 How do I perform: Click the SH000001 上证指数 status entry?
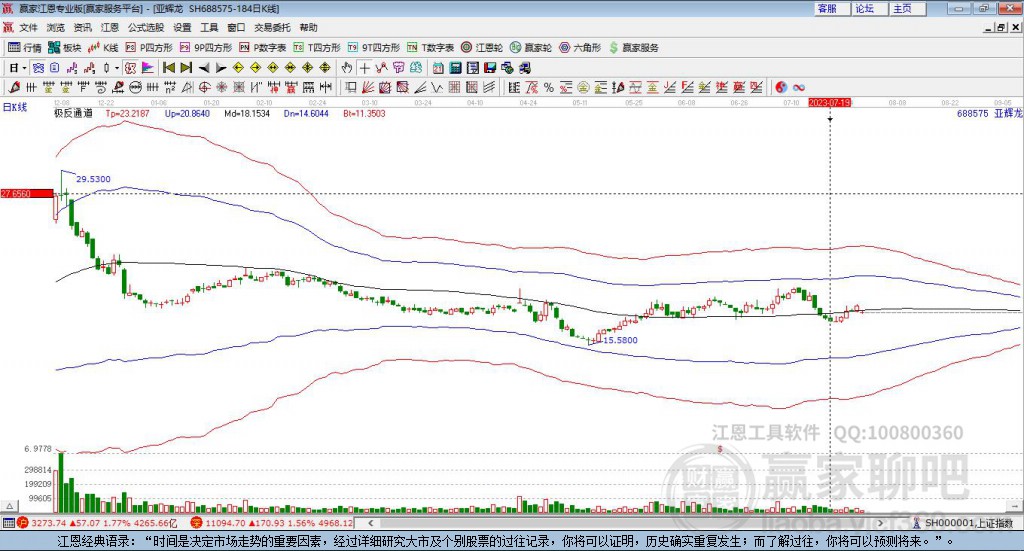[x=963, y=523]
